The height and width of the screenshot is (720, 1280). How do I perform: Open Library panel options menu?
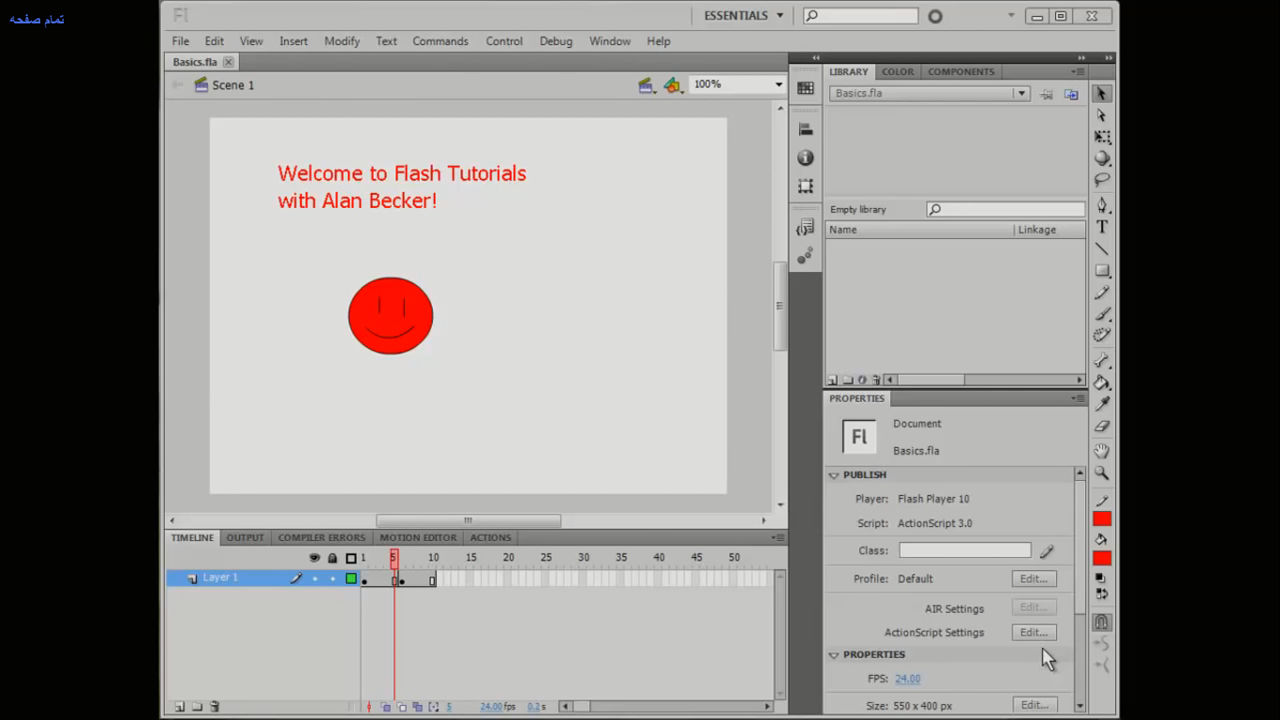tap(1078, 72)
